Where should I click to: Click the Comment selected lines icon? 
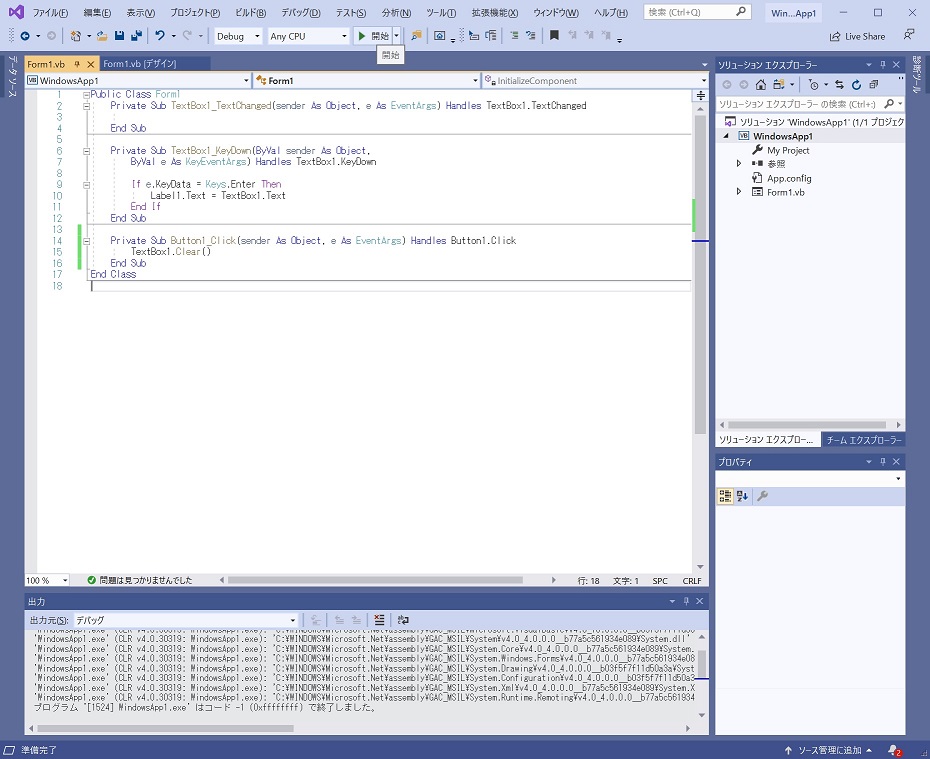point(514,36)
